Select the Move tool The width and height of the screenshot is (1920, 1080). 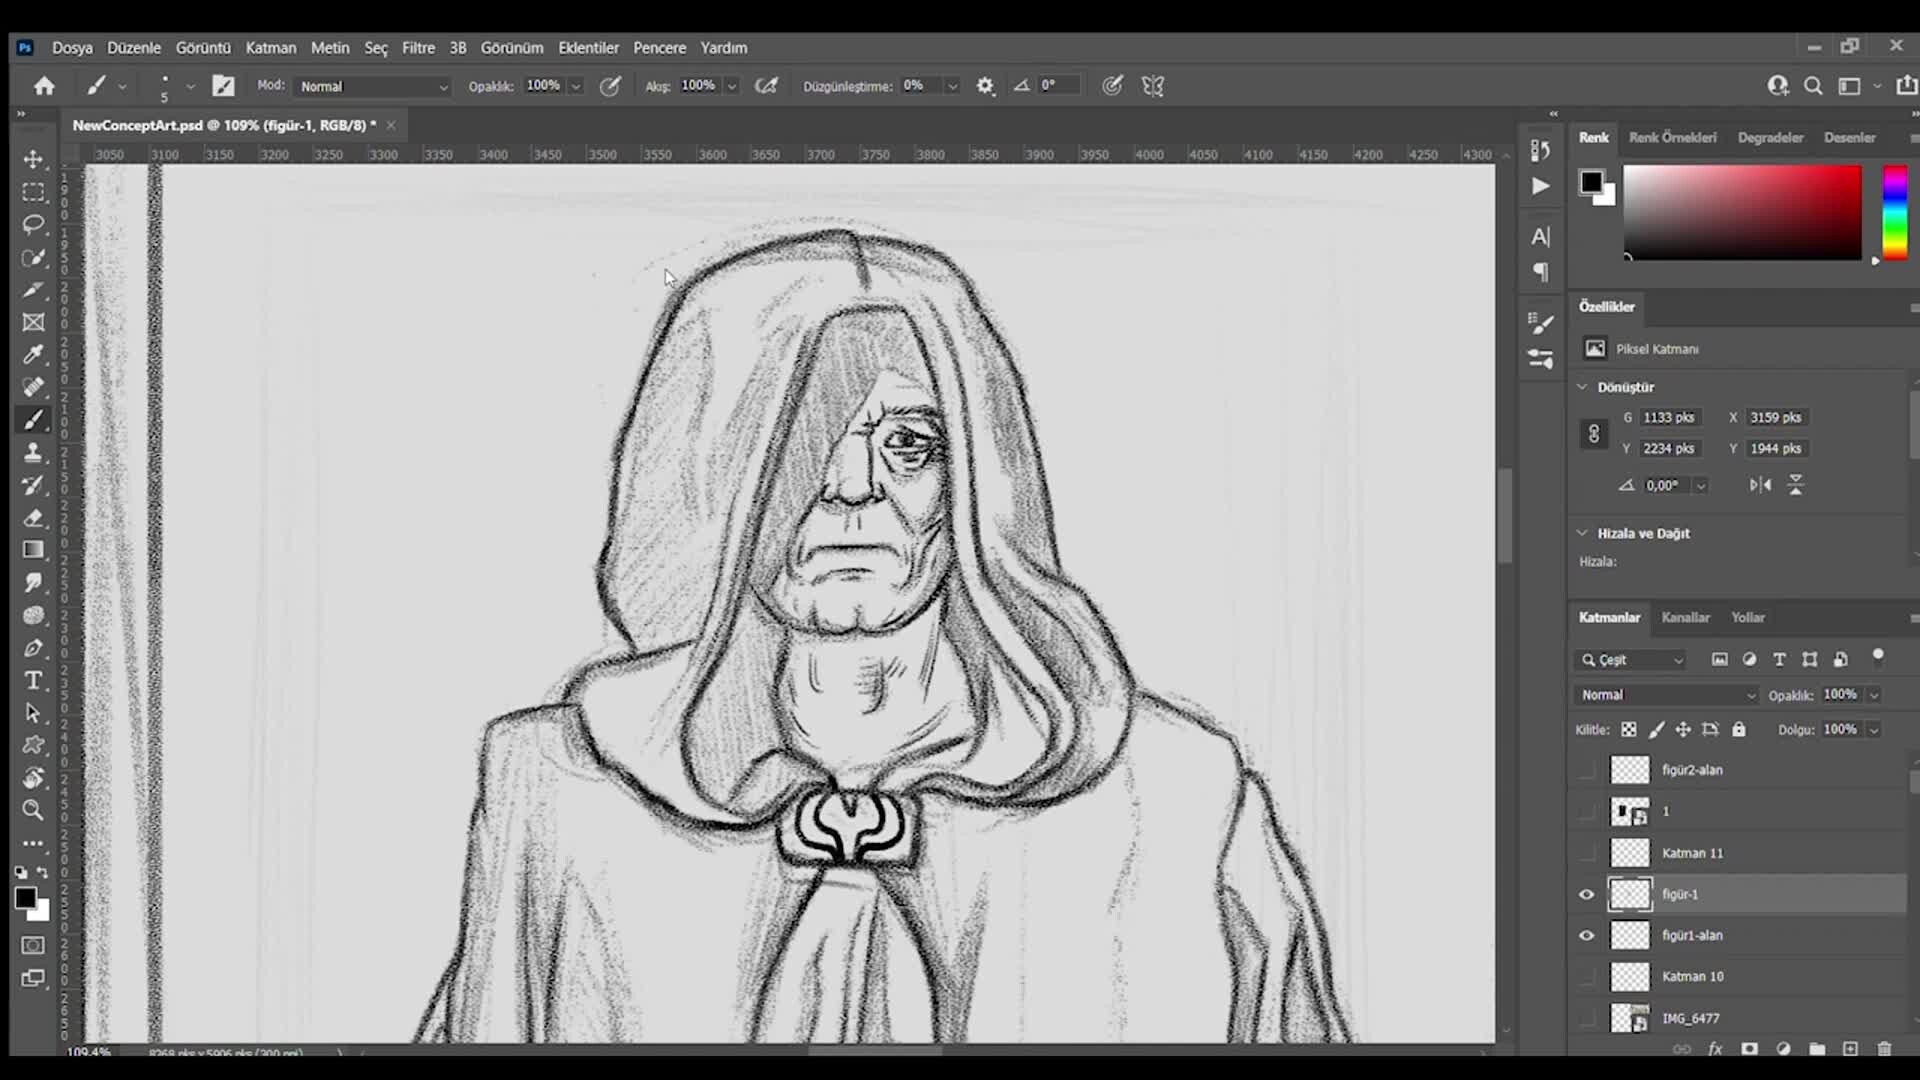33,159
